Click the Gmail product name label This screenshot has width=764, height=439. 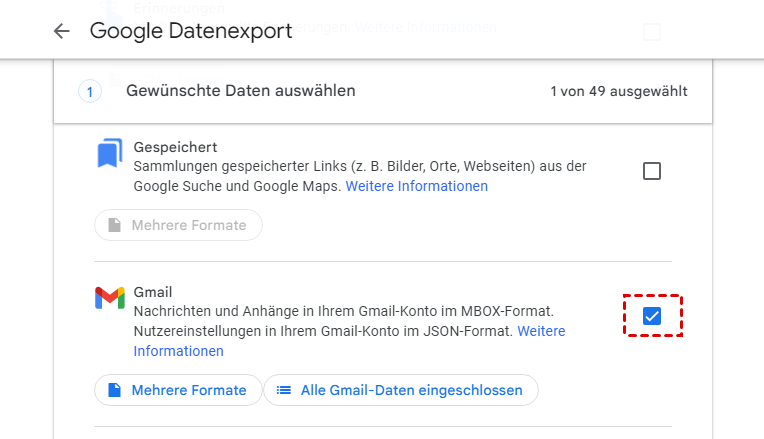pyautogui.click(x=153, y=292)
